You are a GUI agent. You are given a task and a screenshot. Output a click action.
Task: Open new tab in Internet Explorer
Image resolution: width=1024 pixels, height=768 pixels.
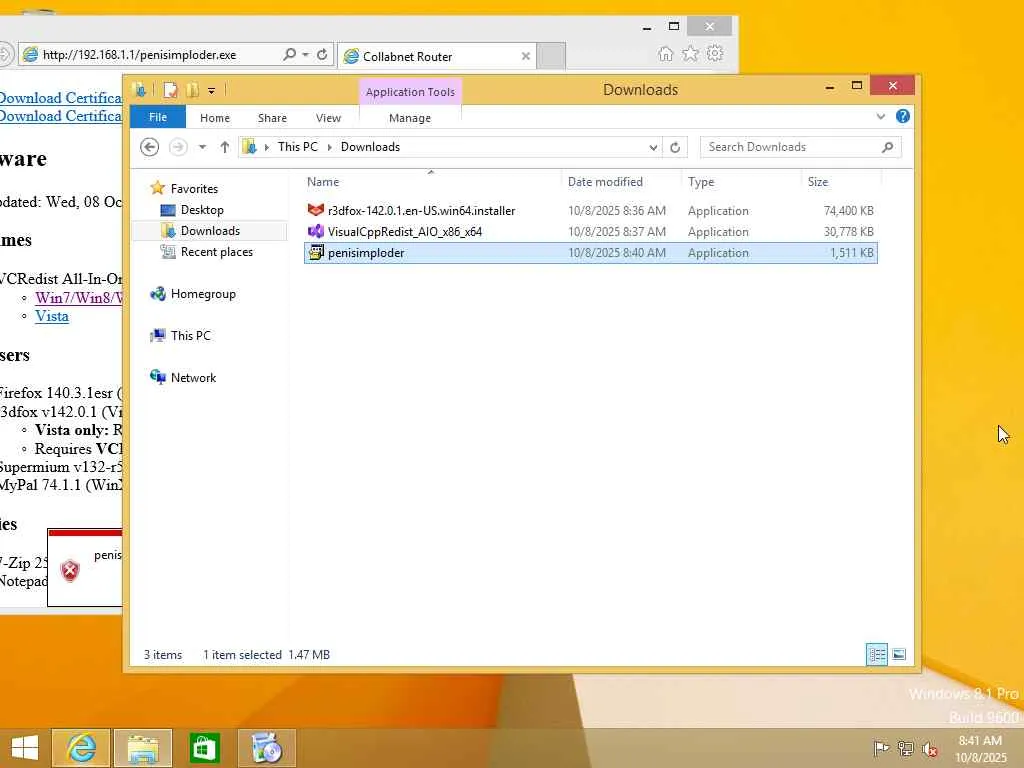point(552,56)
